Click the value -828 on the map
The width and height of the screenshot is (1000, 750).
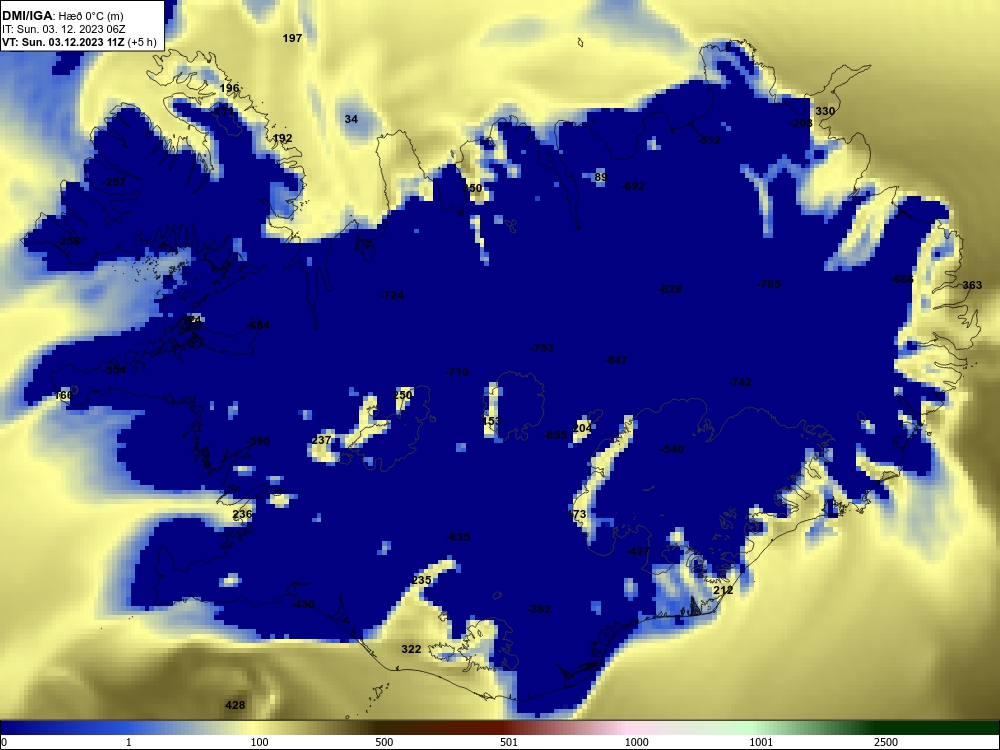coord(670,290)
